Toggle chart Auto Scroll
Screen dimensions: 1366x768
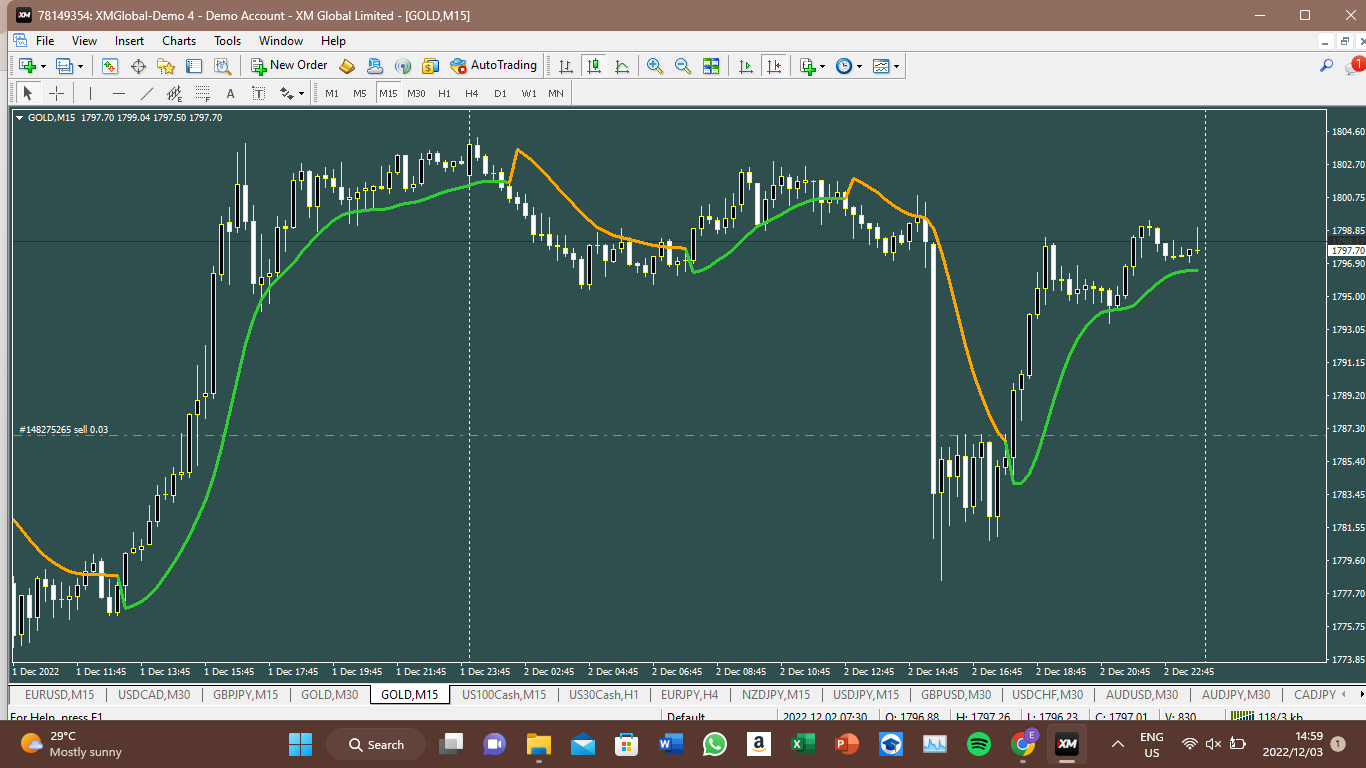point(745,66)
